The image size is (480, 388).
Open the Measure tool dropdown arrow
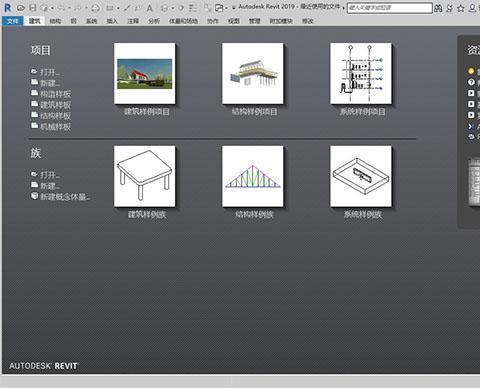[118, 8]
